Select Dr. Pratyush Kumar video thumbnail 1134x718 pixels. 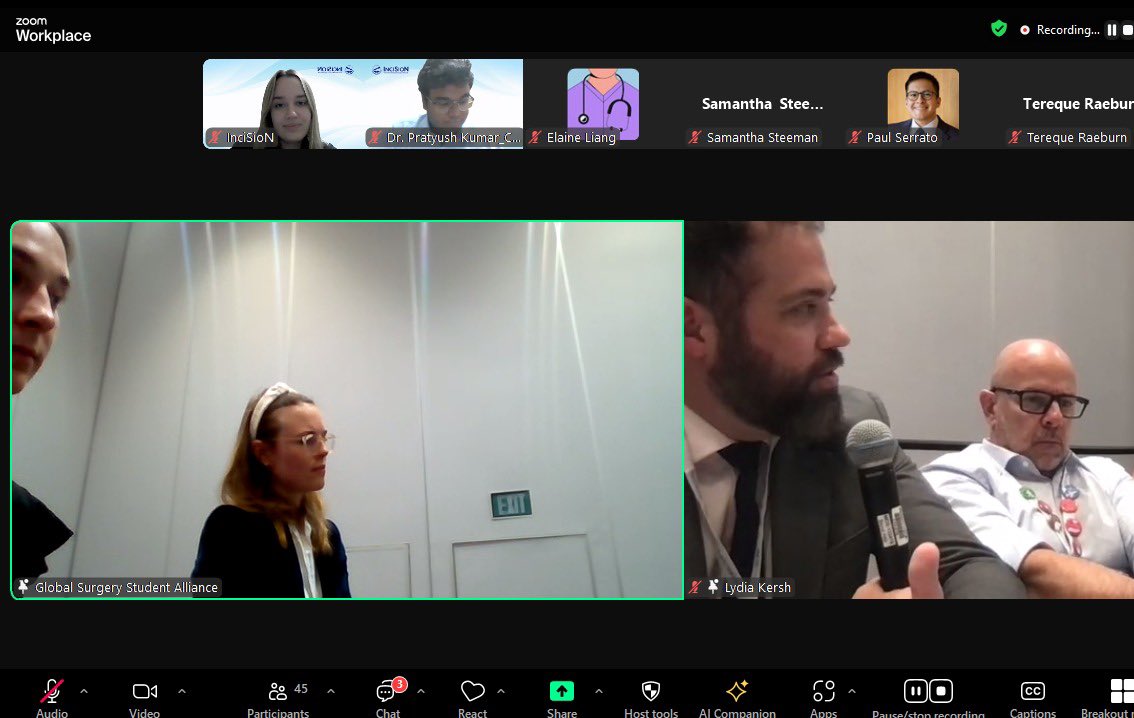click(x=443, y=104)
